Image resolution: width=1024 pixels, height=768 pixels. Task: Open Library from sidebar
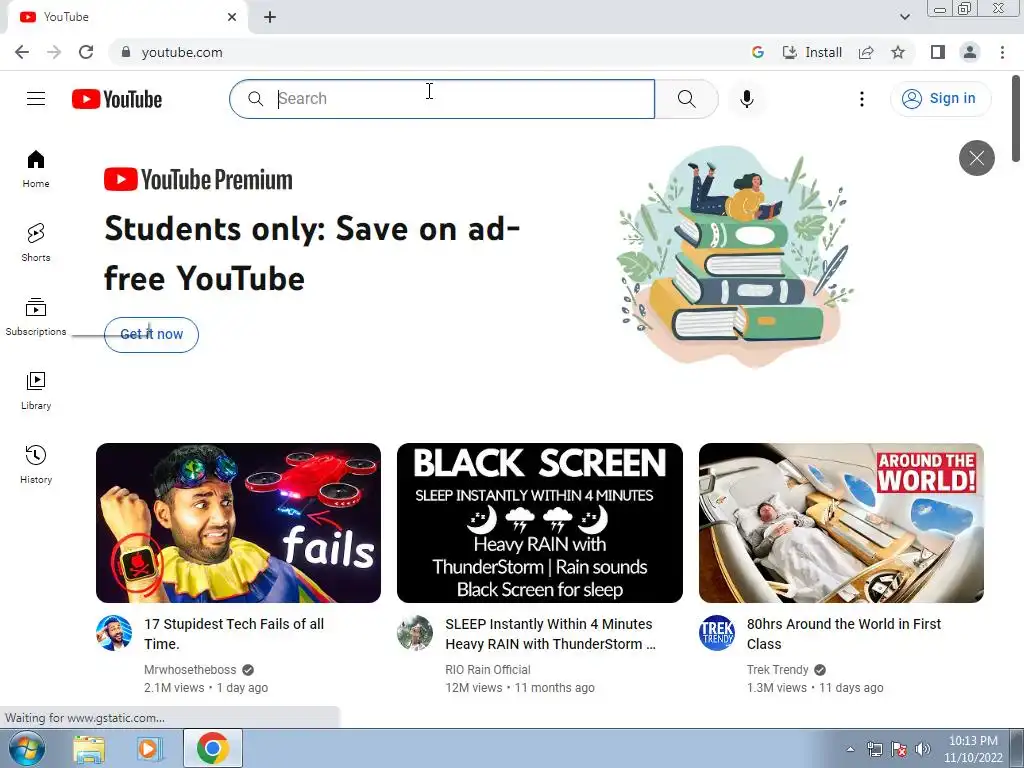[x=36, y=391]
